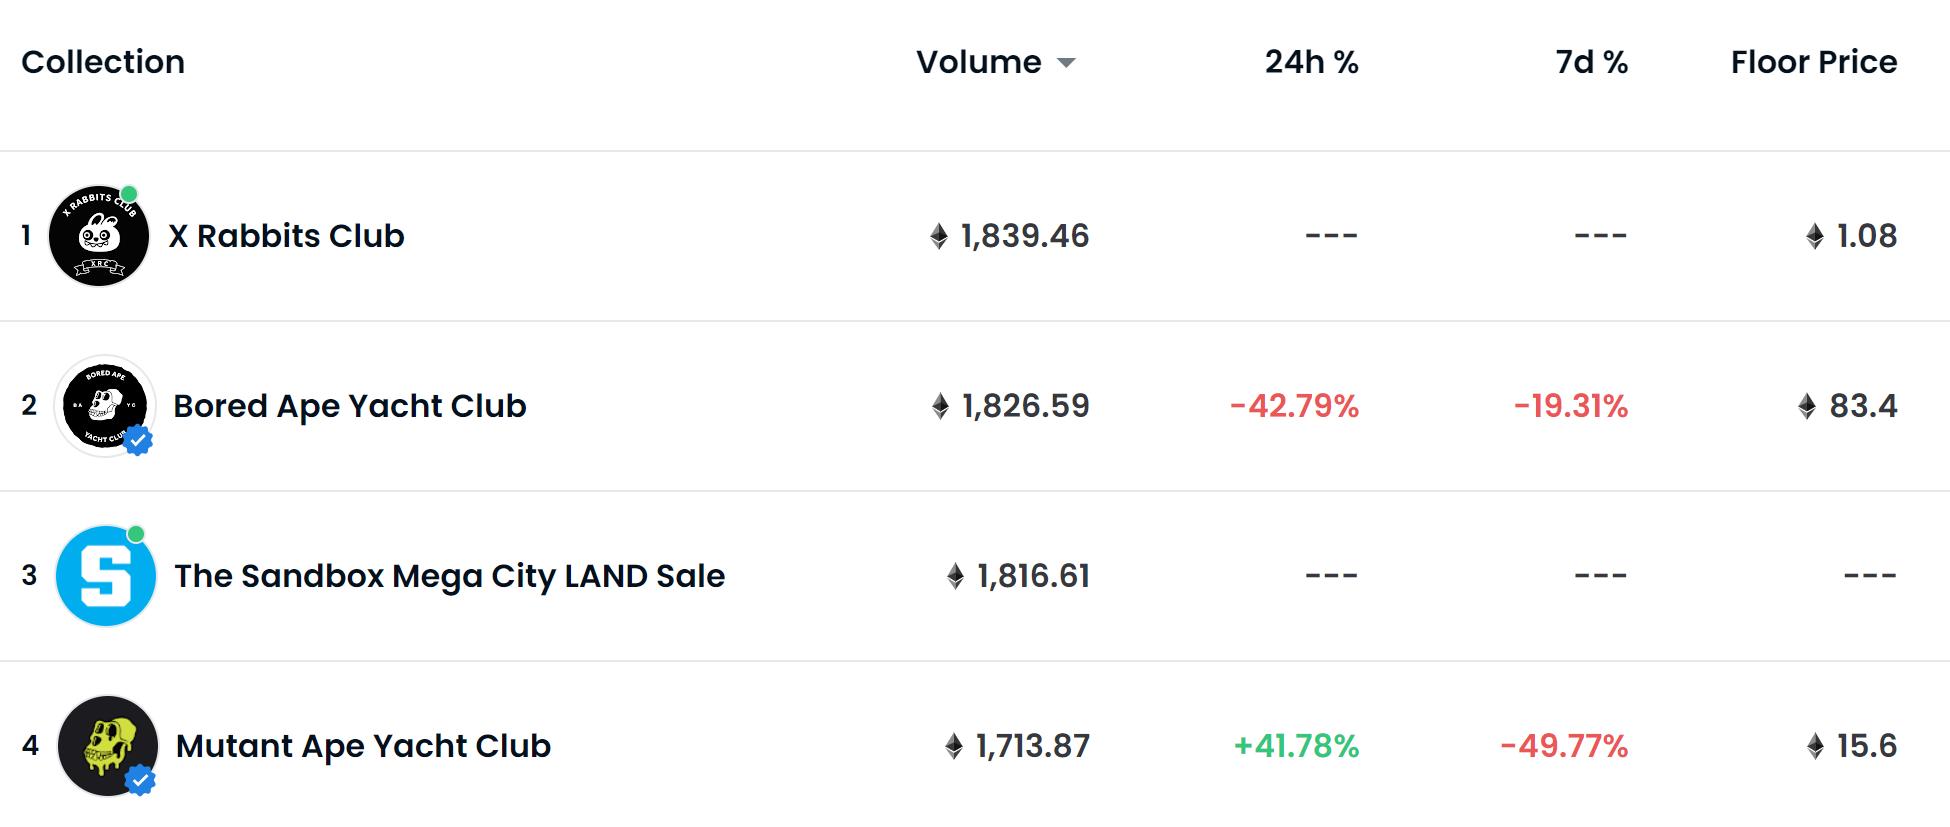The width and height of the screenshot is (1950, 827).
Task: Click the Ethereum icon beside 83.4 floor
Action: click(x=1807, y=407)
